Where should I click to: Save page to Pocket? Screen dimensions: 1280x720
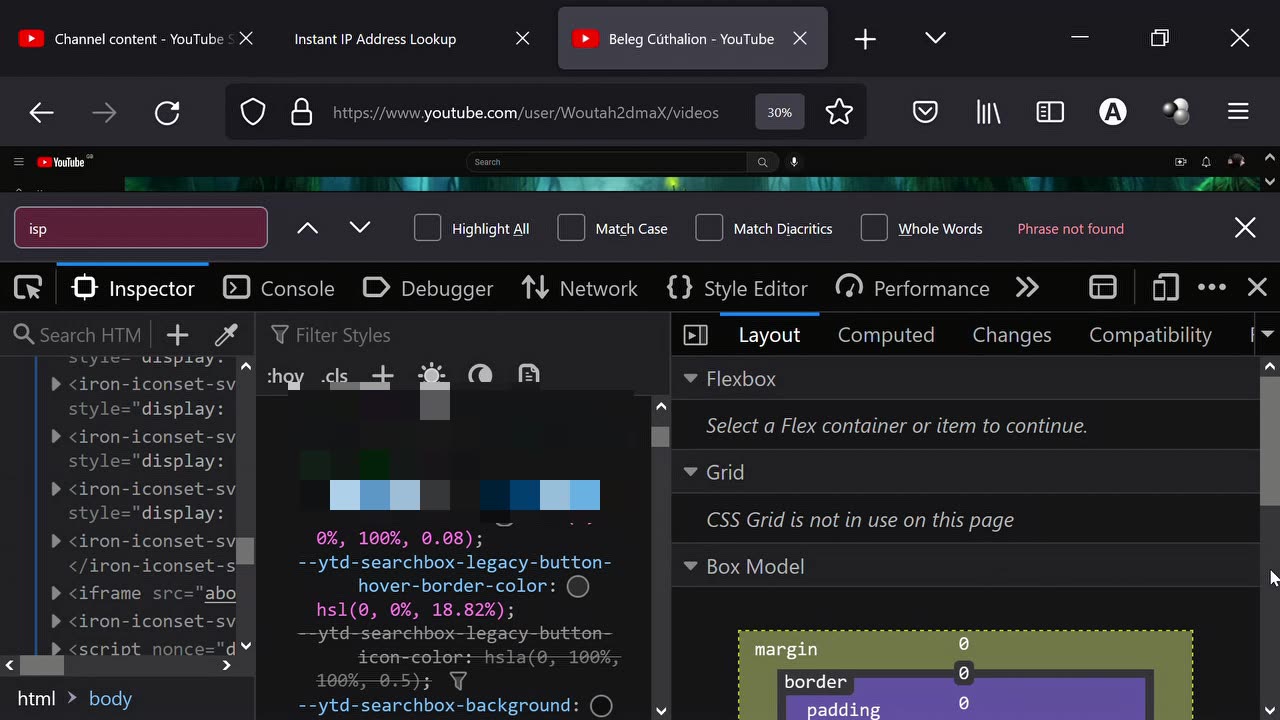click(x=925, y=112)
